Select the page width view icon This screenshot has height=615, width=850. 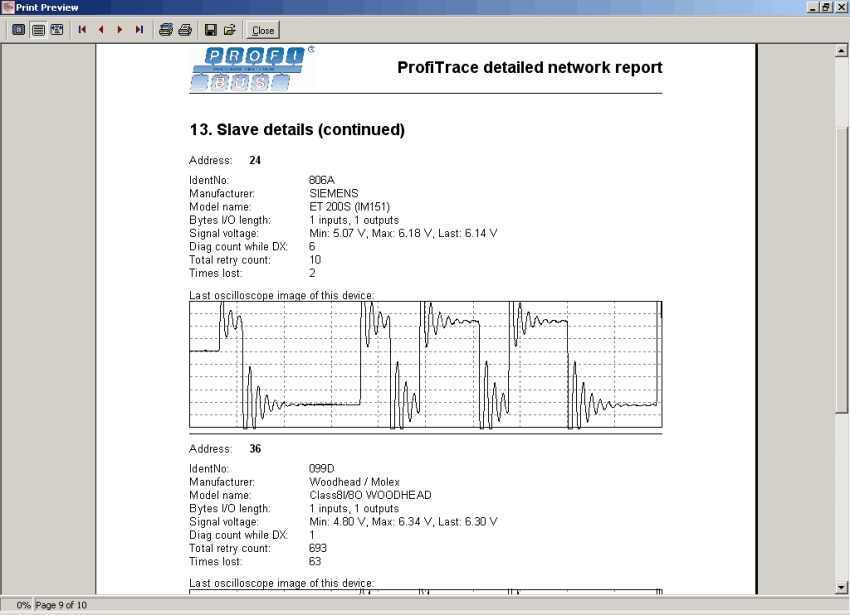tap(38, 30)
